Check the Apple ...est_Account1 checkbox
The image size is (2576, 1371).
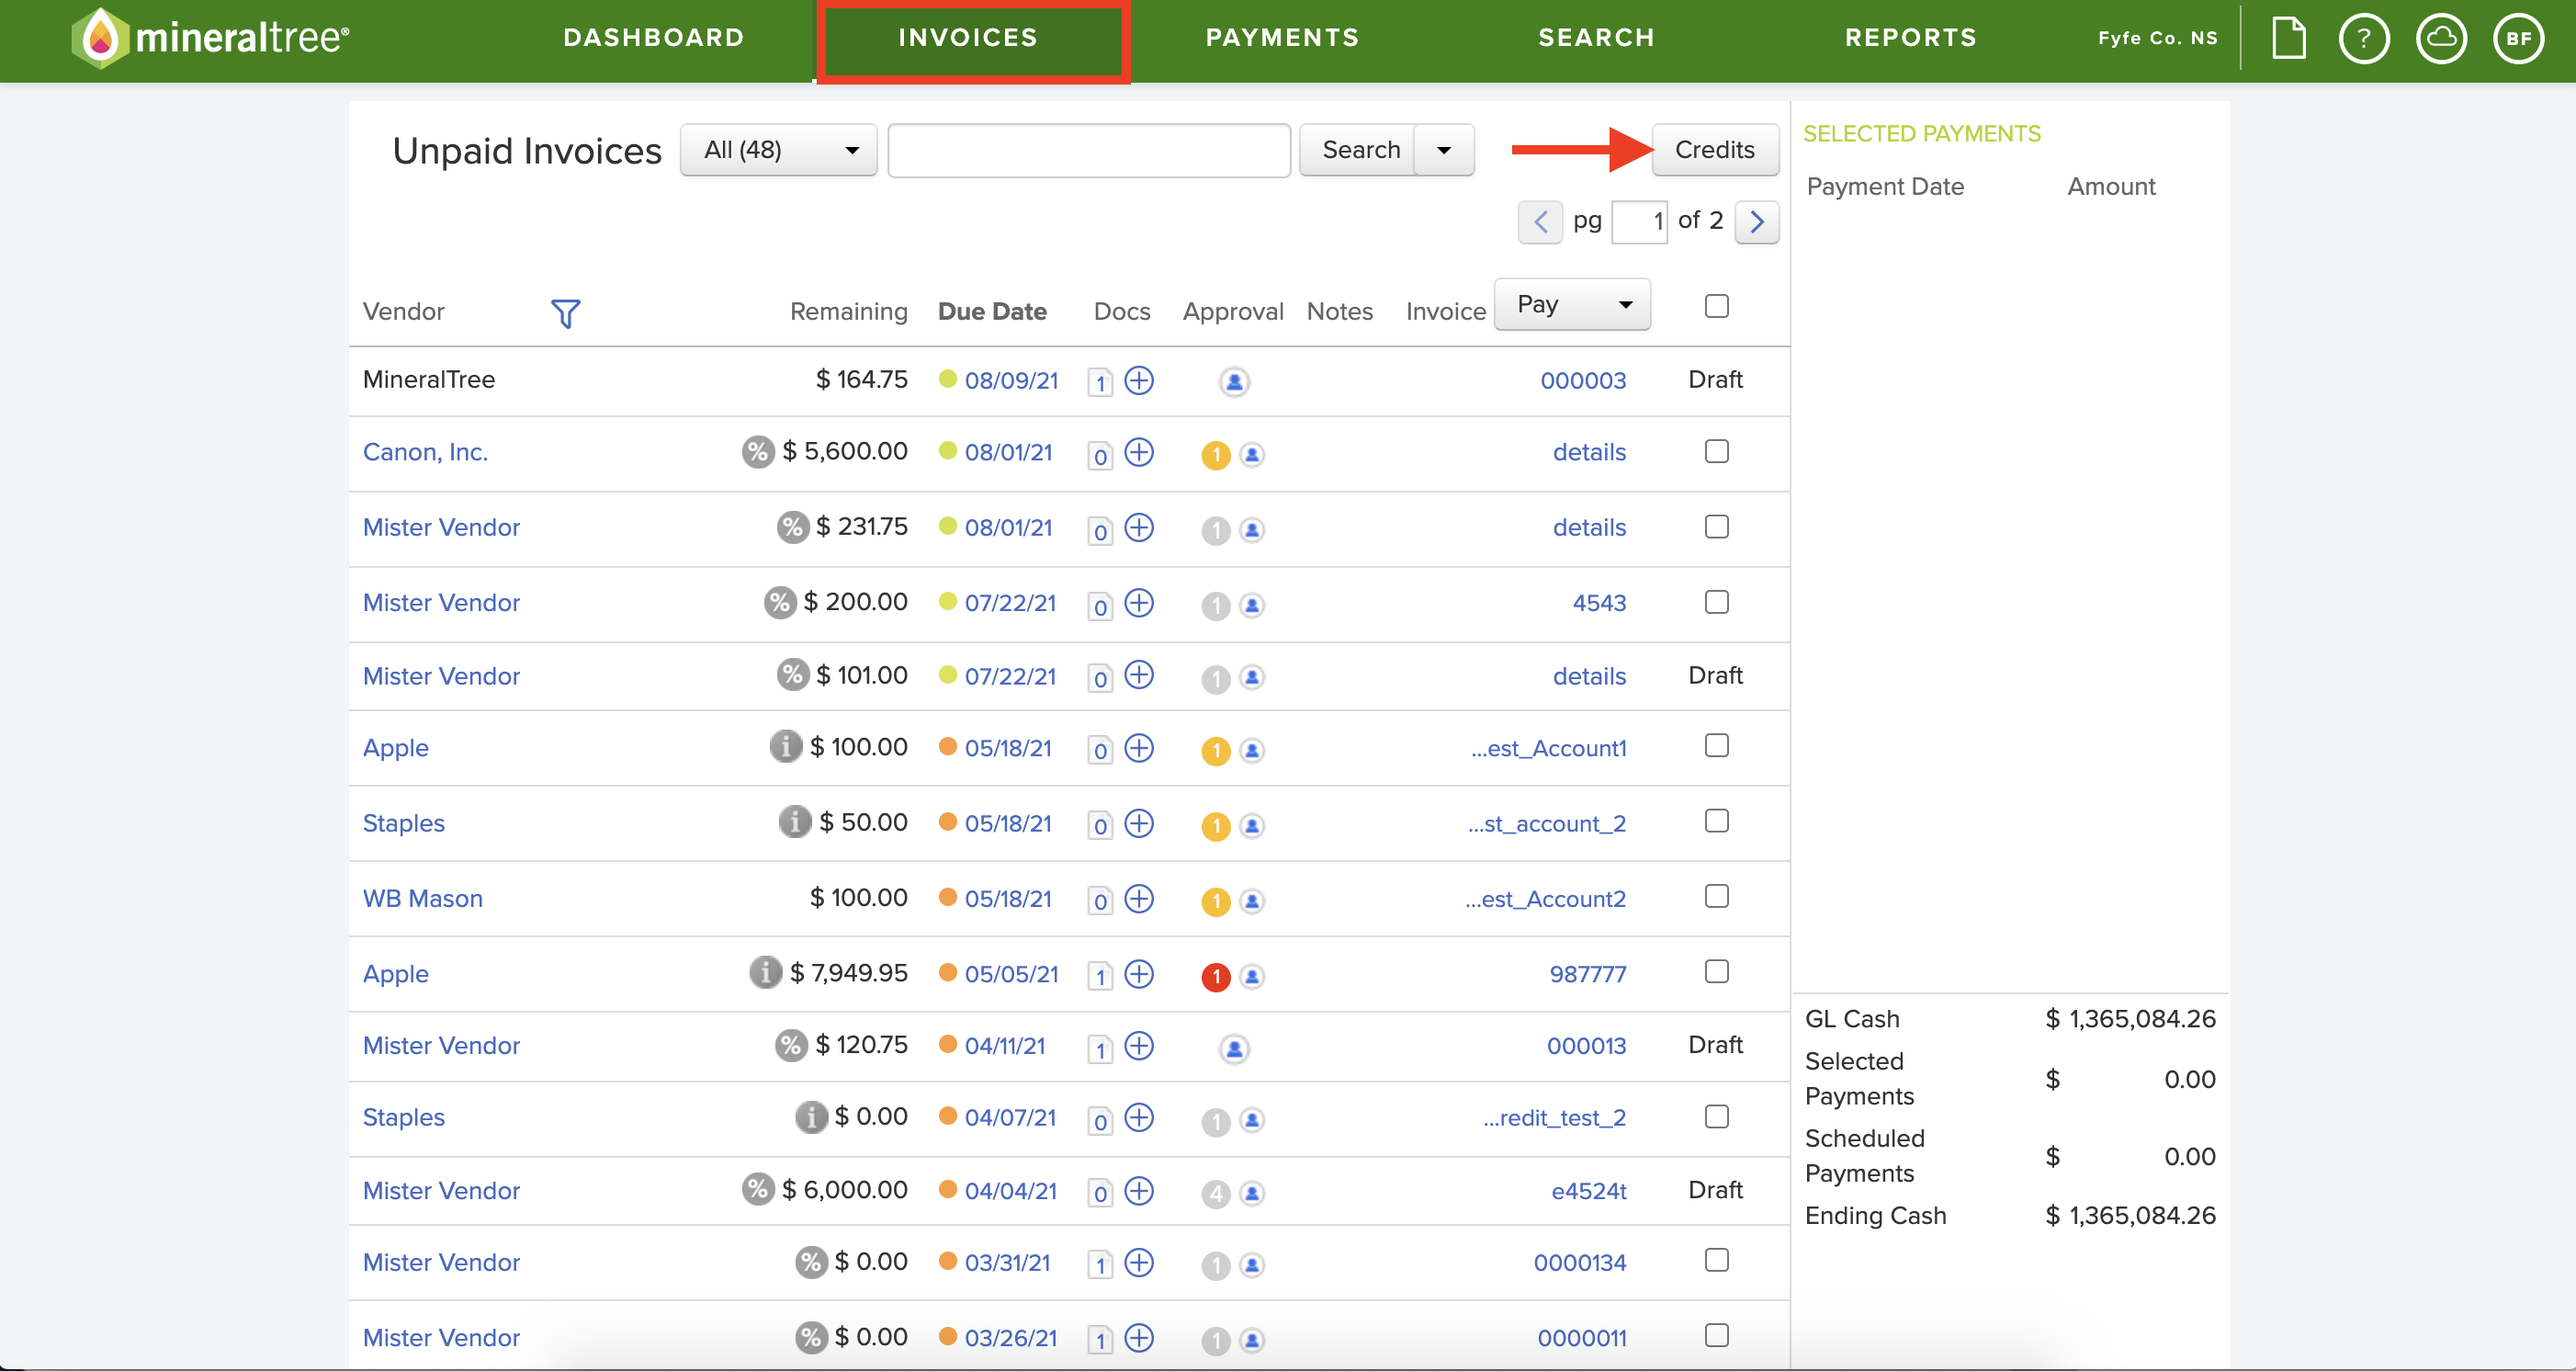pyautogui.click(x=1717, y=745)
